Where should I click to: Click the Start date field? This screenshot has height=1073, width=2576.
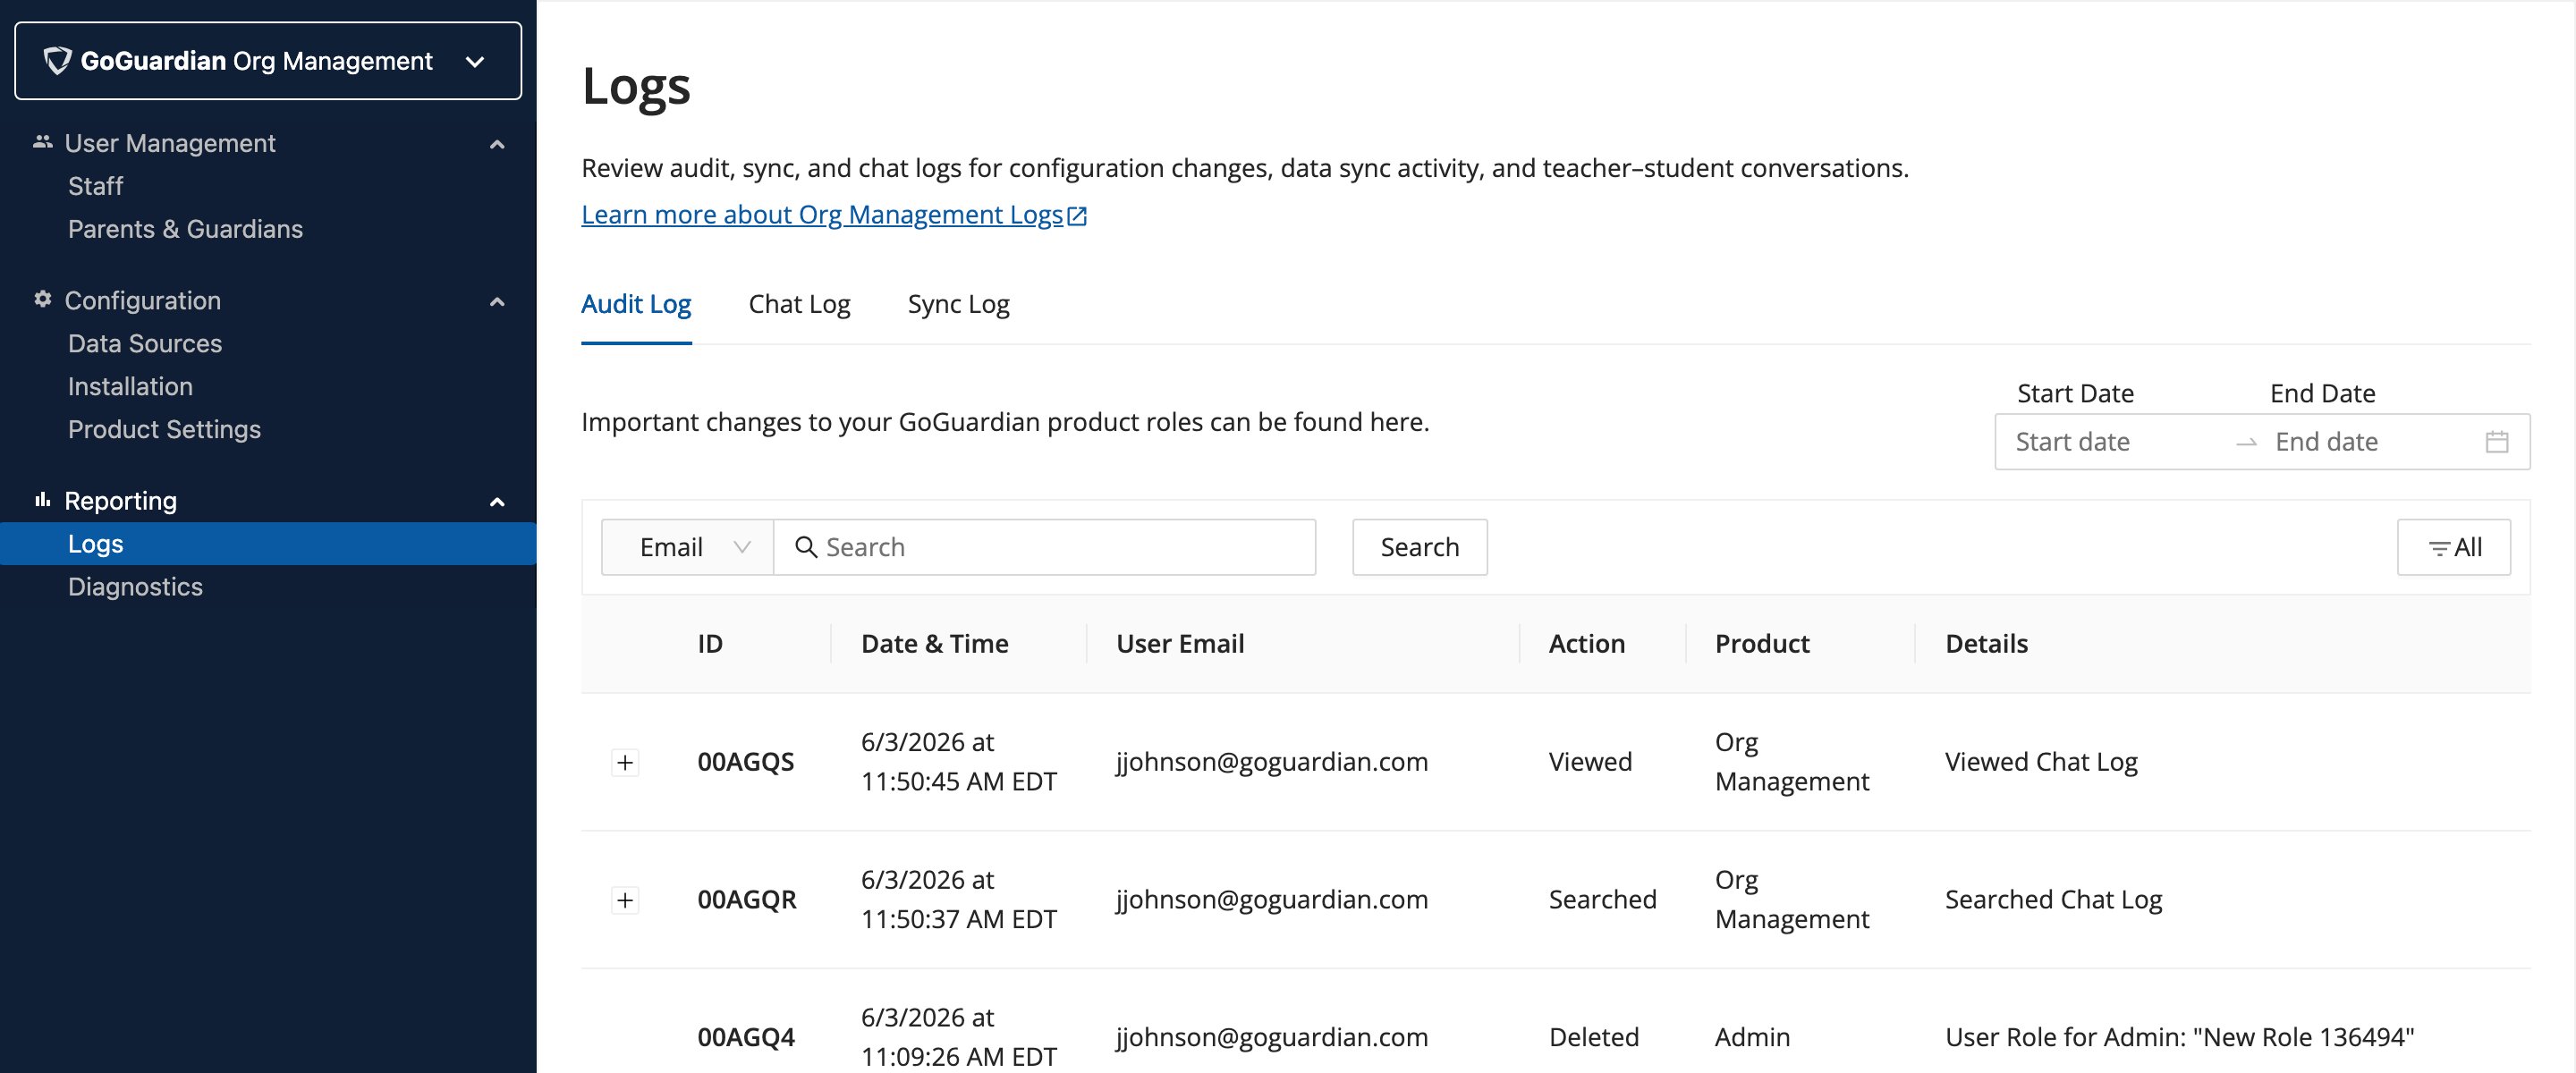click(x=2112, y=442)
